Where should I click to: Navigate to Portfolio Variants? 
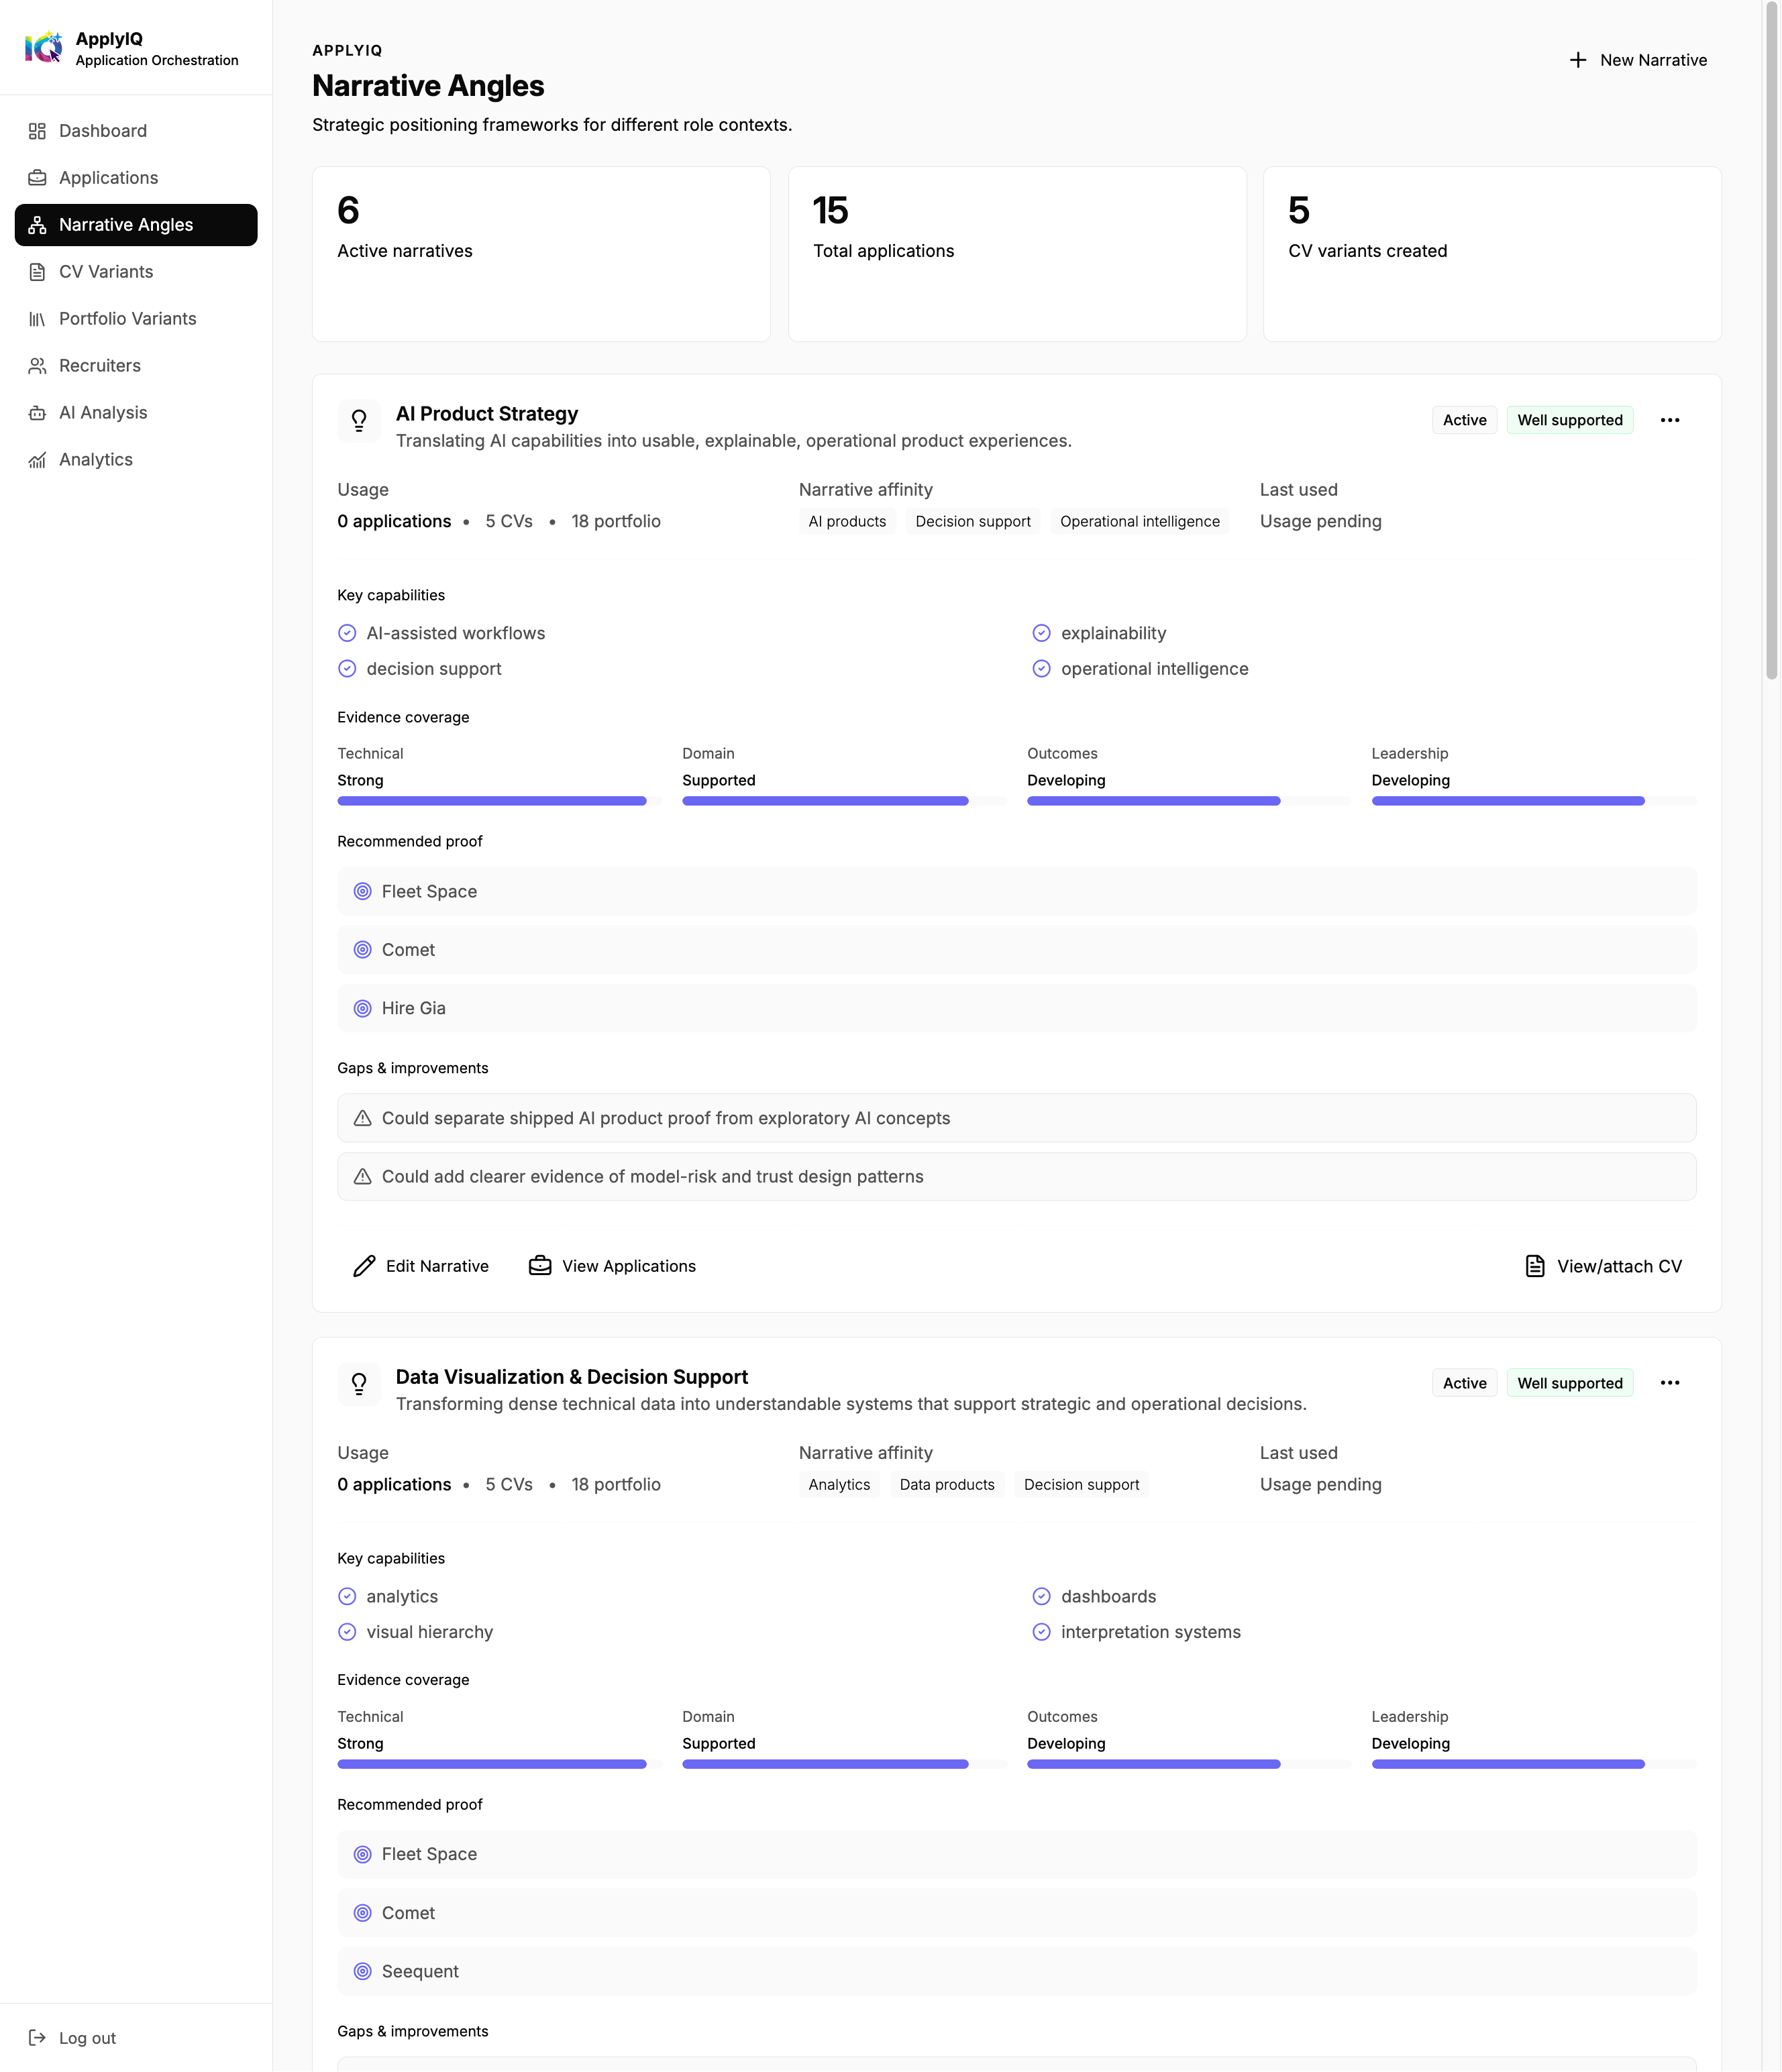point(136,319)
